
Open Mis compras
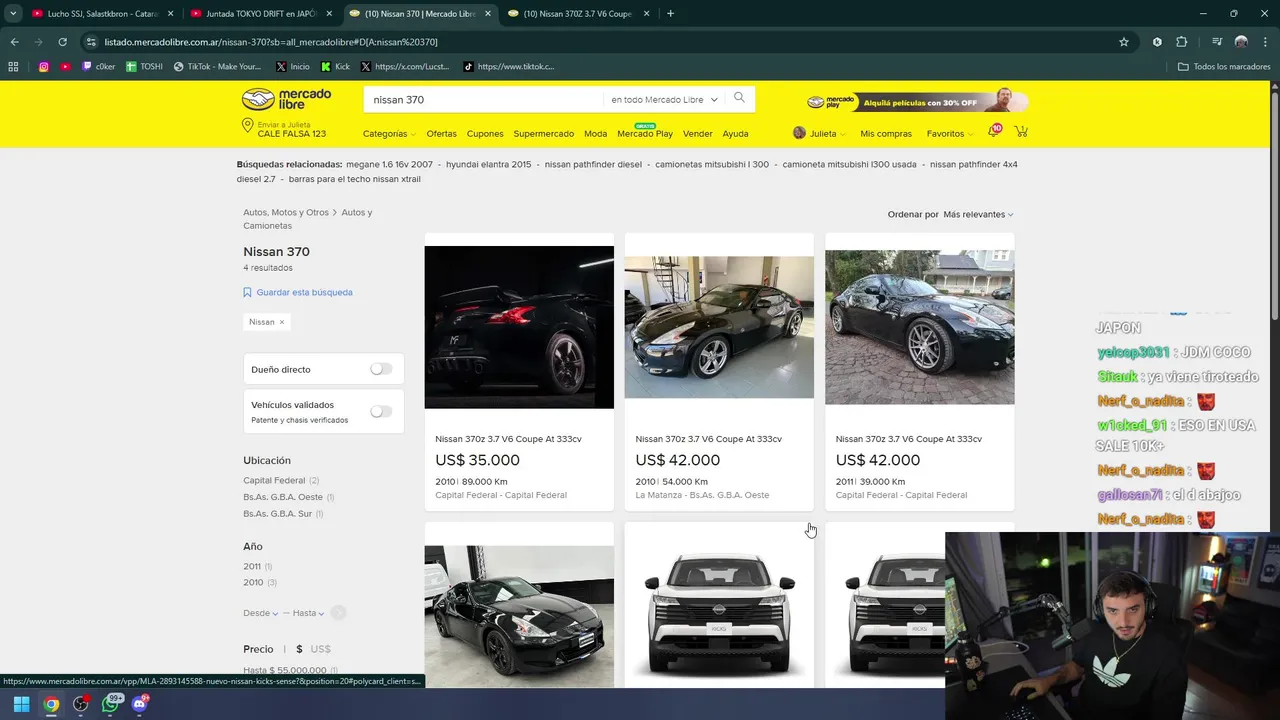click(x=886, y=134)
